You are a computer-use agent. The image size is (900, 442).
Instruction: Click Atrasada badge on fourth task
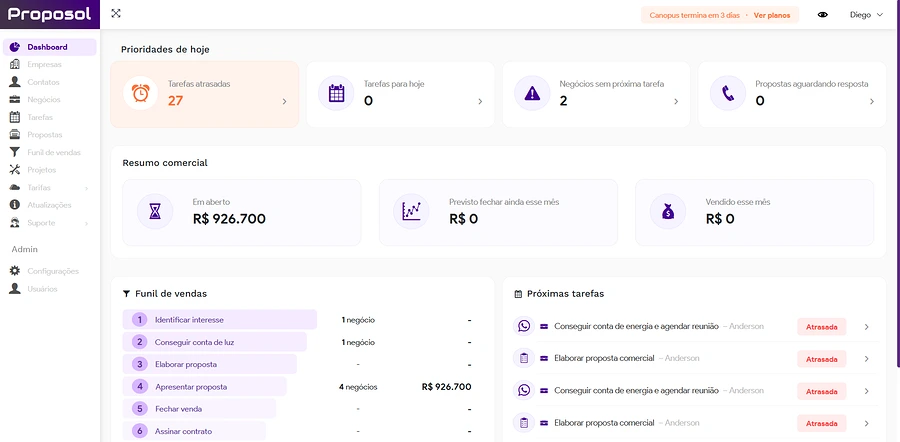[822, 424]
